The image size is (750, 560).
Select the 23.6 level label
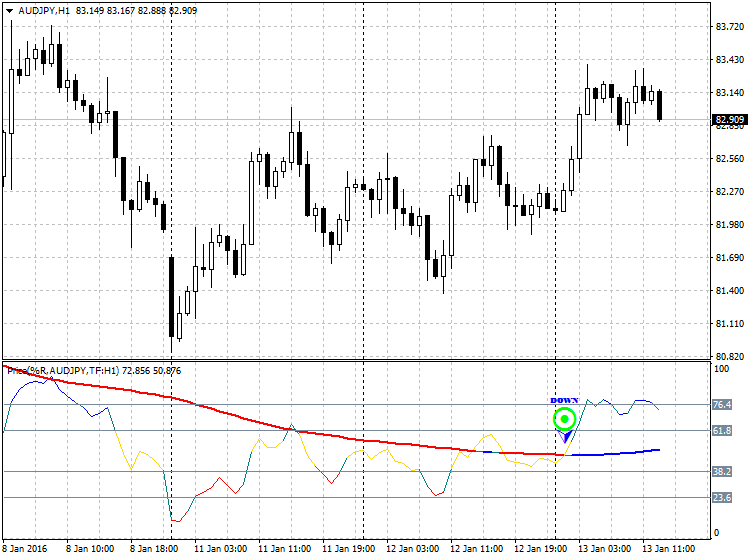point(722,497)
